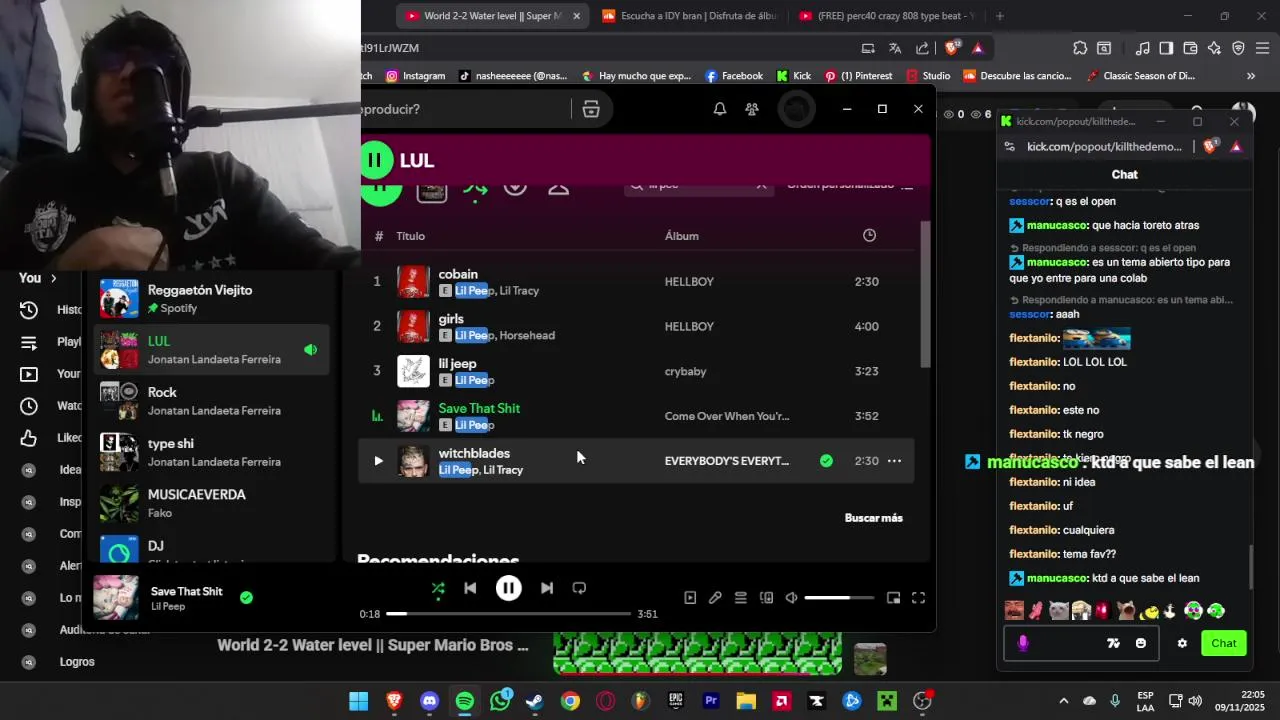Open the Facebook bookmark
The width and height of the screenshot is (1280, 720).
734,76
